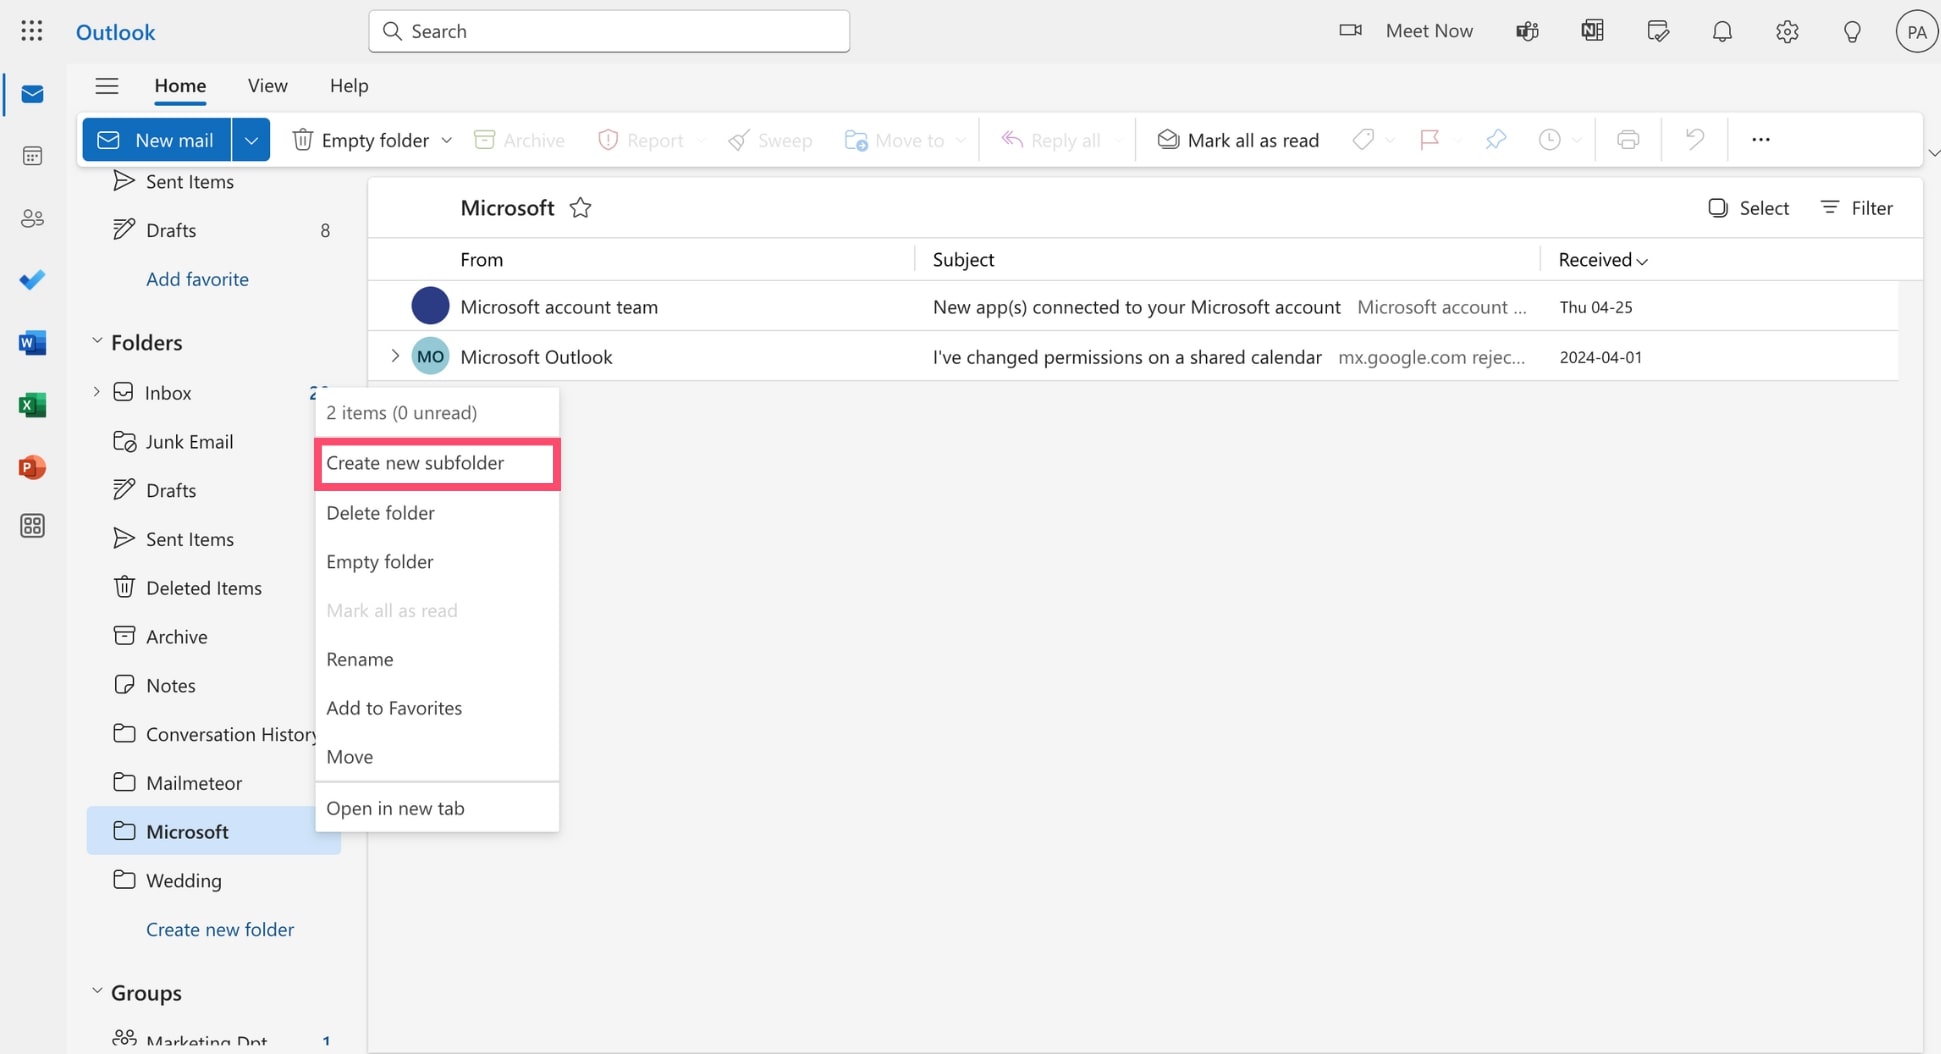Open the tips lightbulb icon
The width and height of the screenshot is (1941, 1054).
tap(1852, 31)
